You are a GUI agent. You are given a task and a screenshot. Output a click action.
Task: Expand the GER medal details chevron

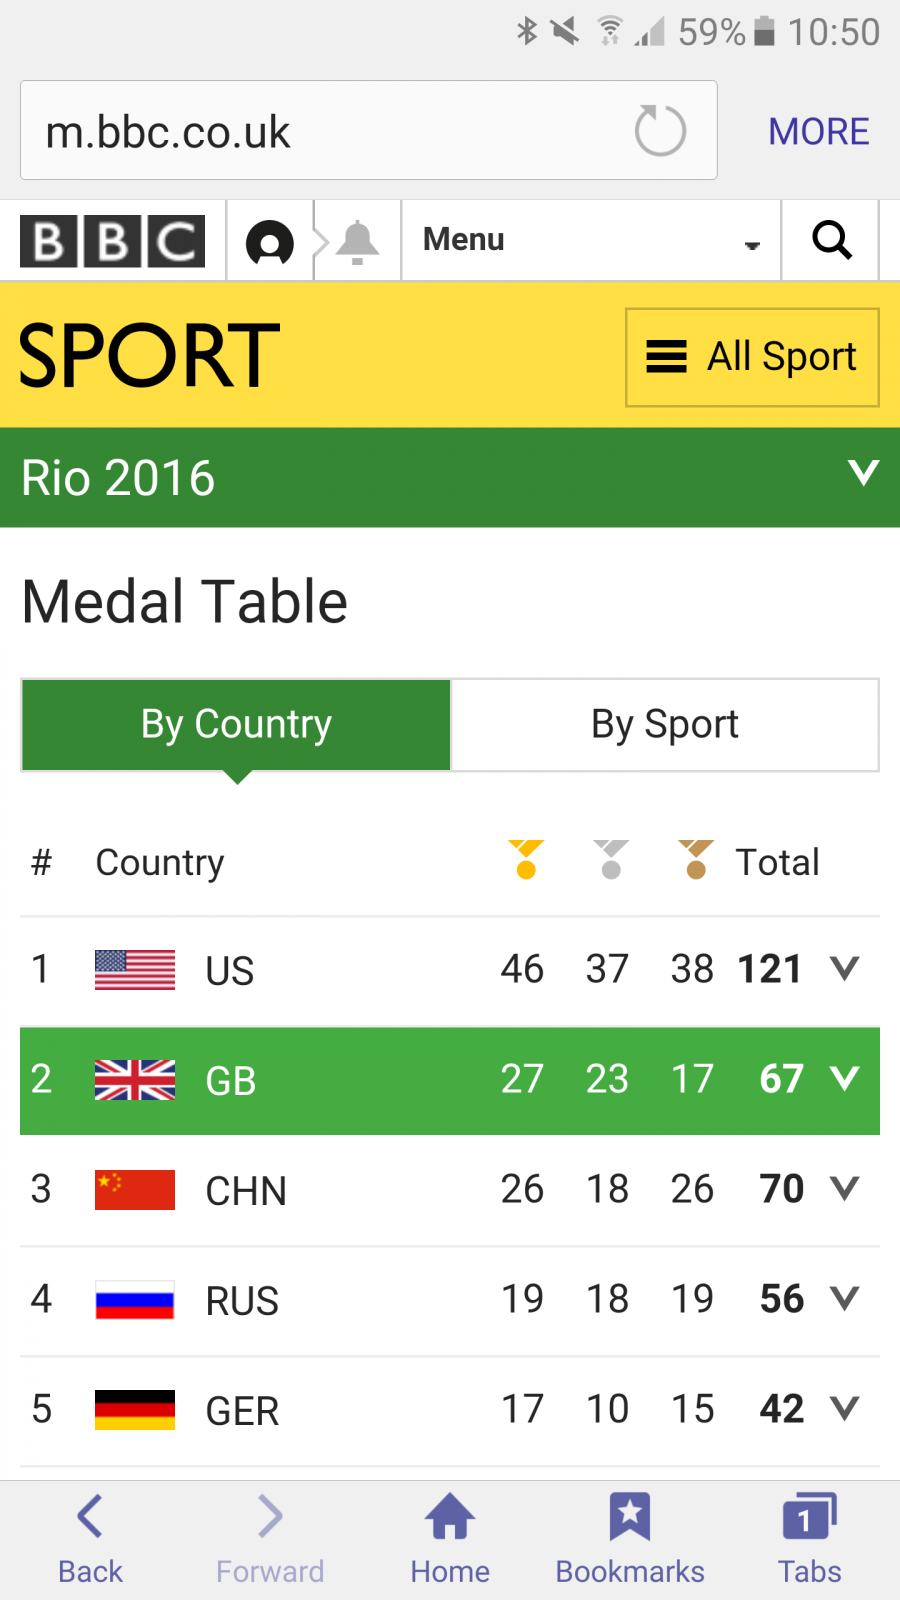845,1408
